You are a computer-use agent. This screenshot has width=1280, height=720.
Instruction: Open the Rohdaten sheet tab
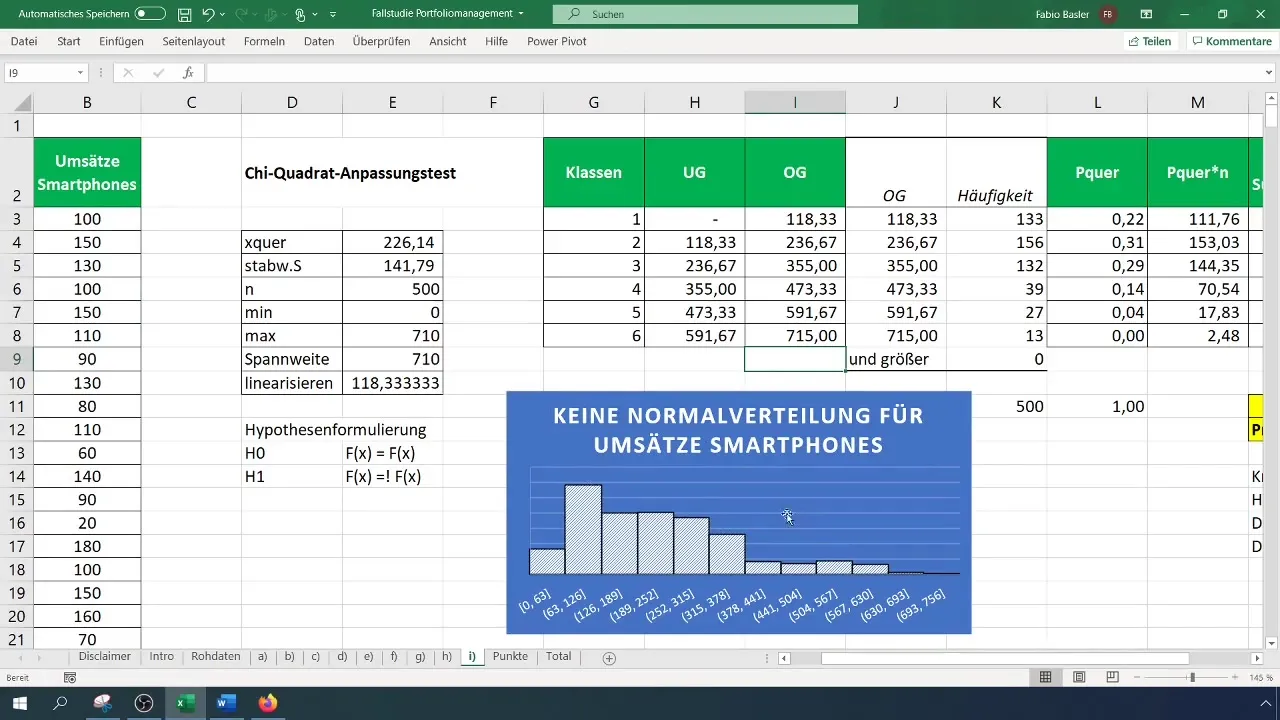pos(216,657)
